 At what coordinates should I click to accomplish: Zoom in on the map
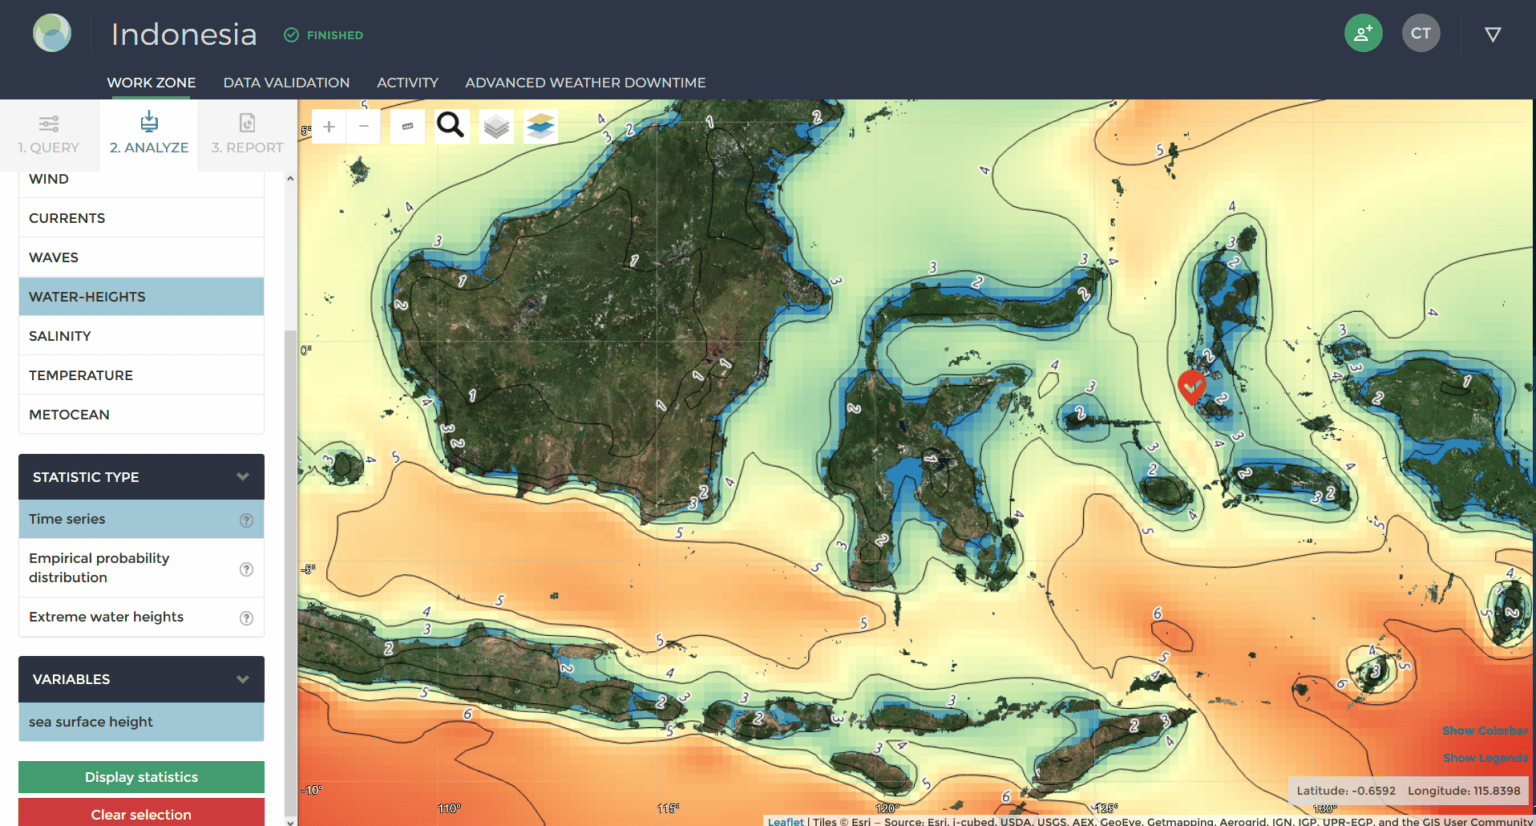click(x=328, y=126)
